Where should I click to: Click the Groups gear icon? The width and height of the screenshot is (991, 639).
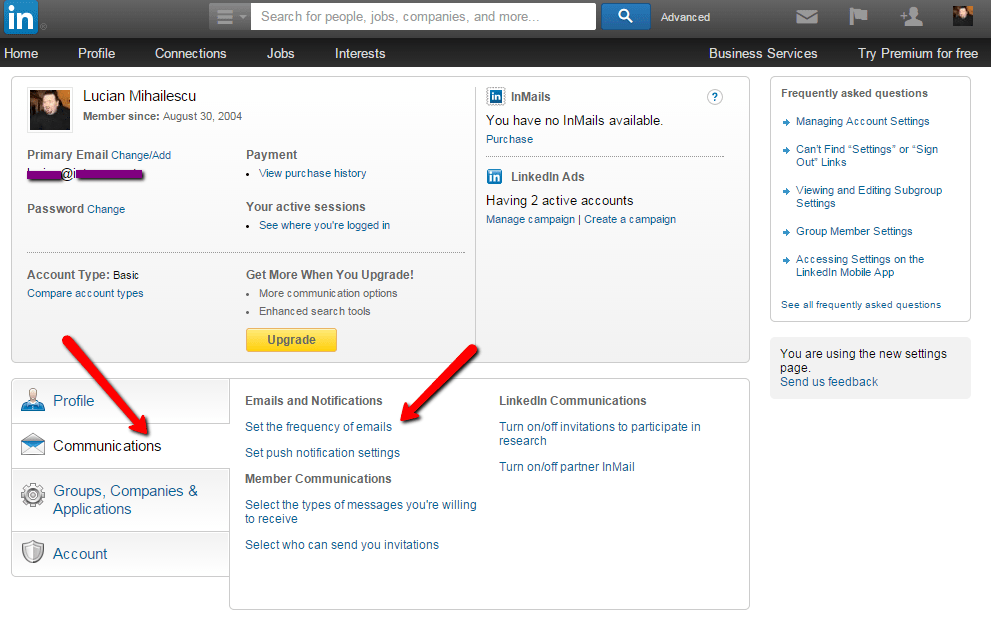pyautogui.click(x=33, y=495)
